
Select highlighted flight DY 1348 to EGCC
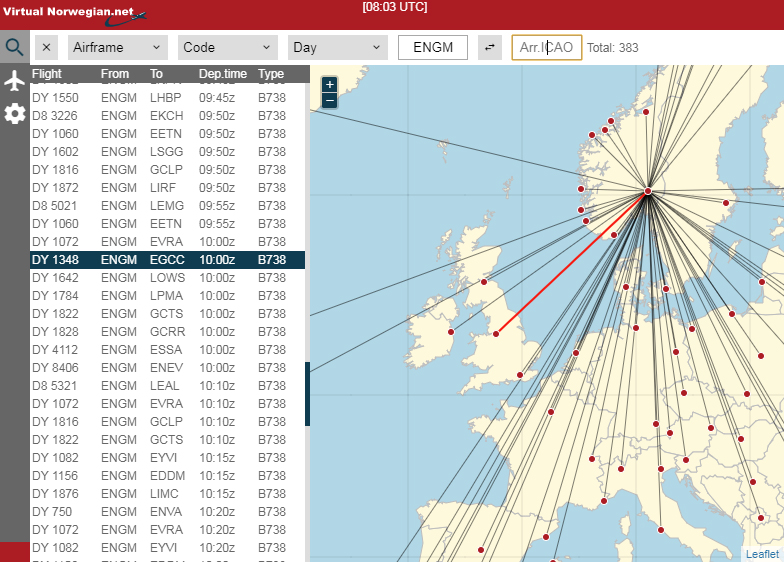click(x=168, y=260)
